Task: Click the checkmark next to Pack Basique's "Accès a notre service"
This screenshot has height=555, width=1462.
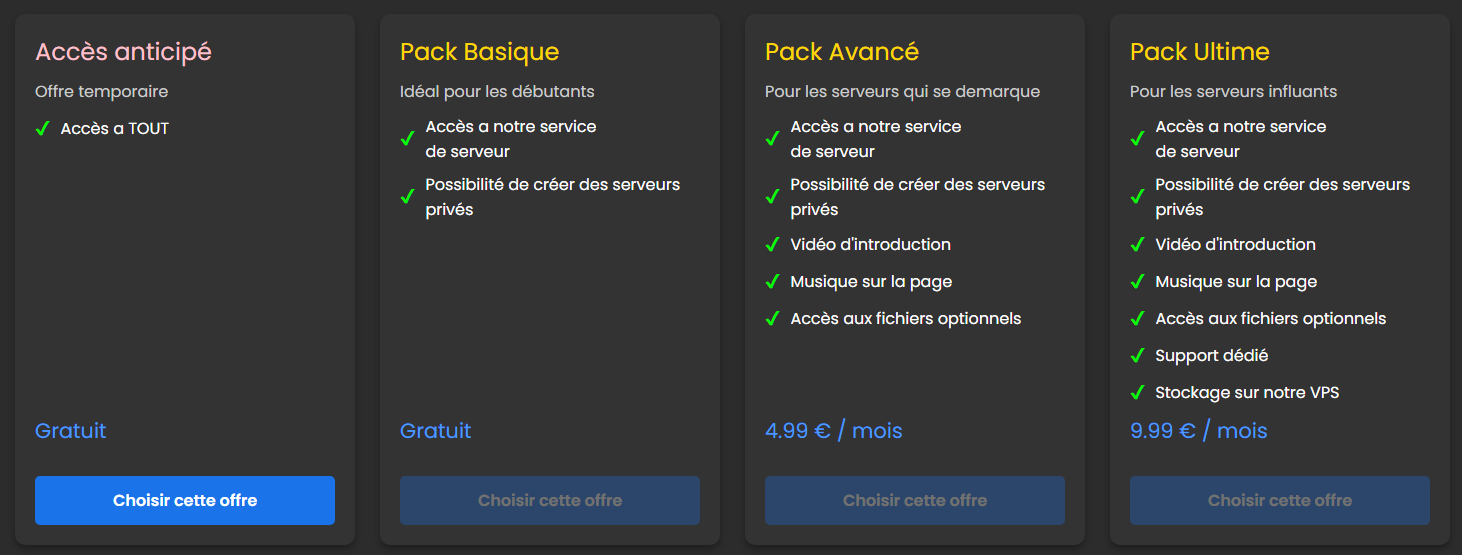Action: point(407,139)
